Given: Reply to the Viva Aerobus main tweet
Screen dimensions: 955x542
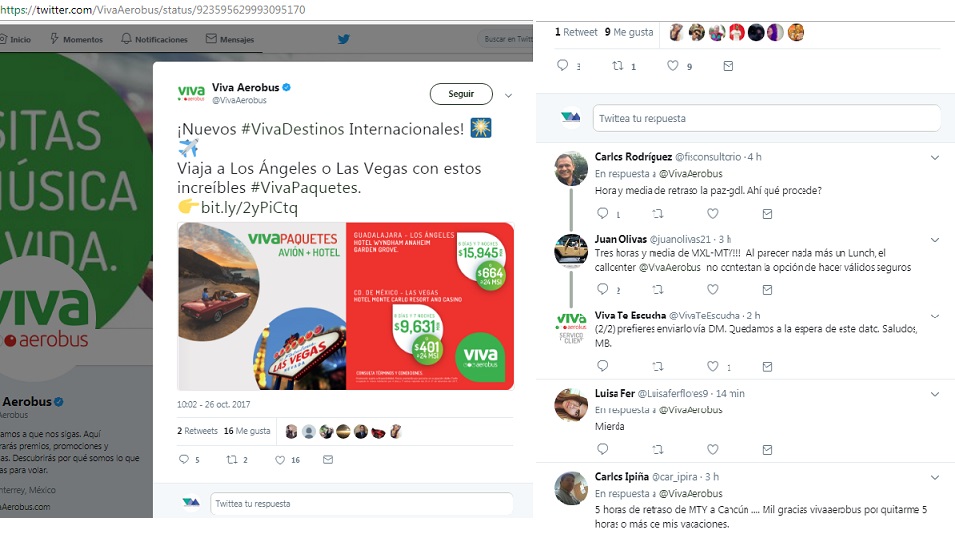Looking at the screenshot, I should point(183,459).
